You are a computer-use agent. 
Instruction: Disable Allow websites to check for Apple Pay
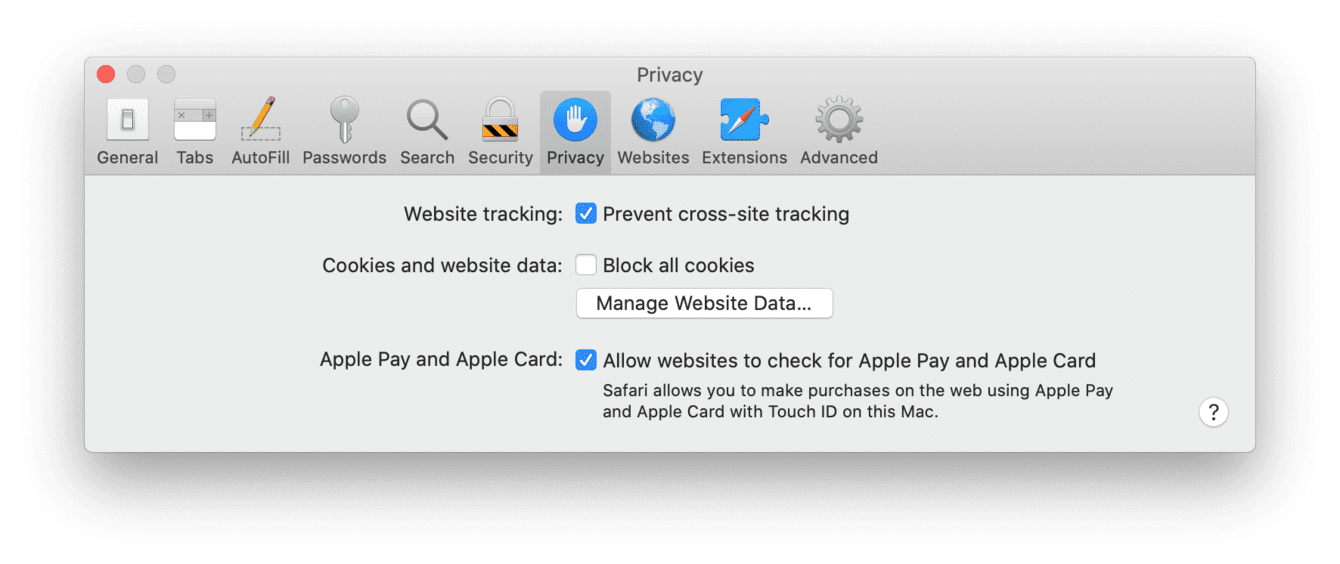click(586, 361)
